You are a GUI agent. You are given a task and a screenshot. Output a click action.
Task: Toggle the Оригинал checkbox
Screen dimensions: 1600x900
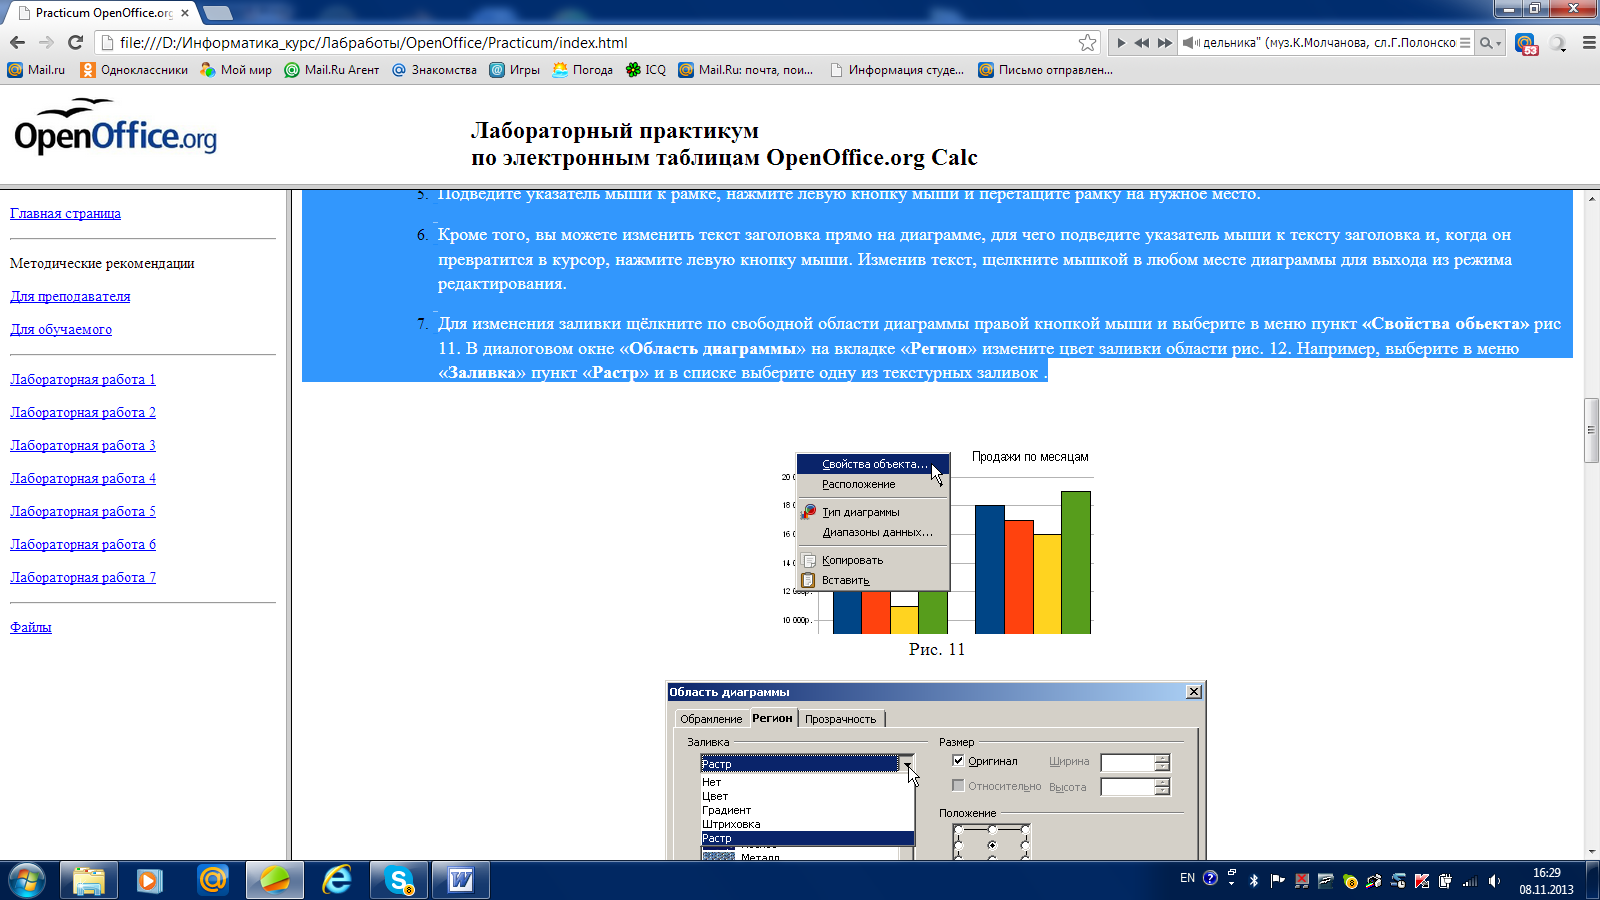[958, 761]
